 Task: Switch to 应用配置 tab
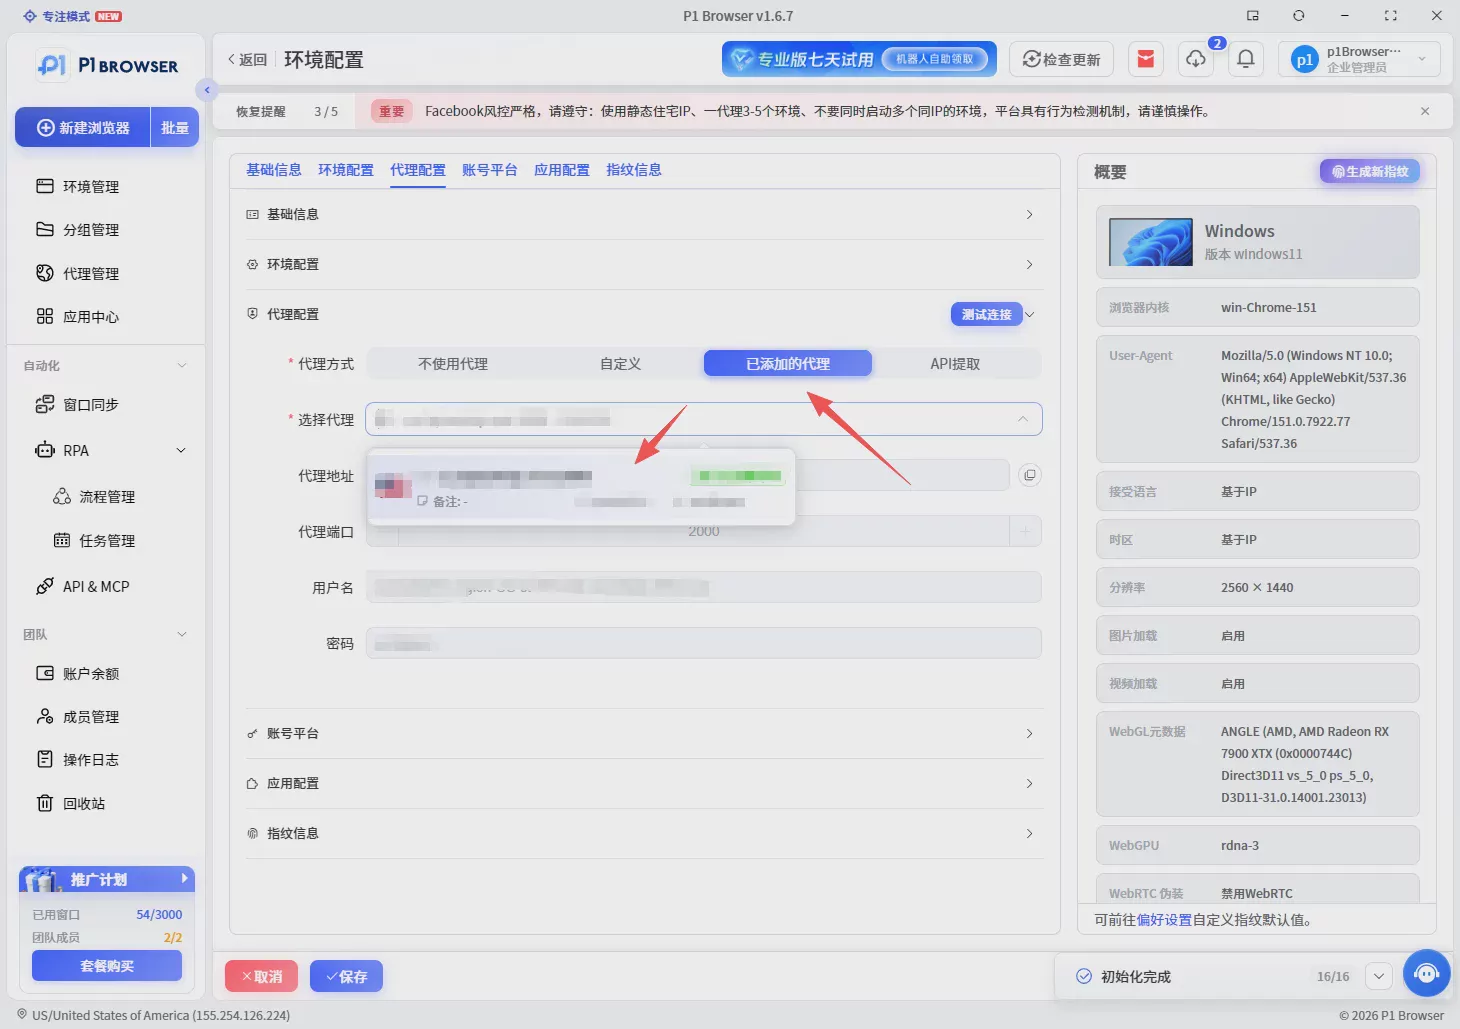coord(562,170)
